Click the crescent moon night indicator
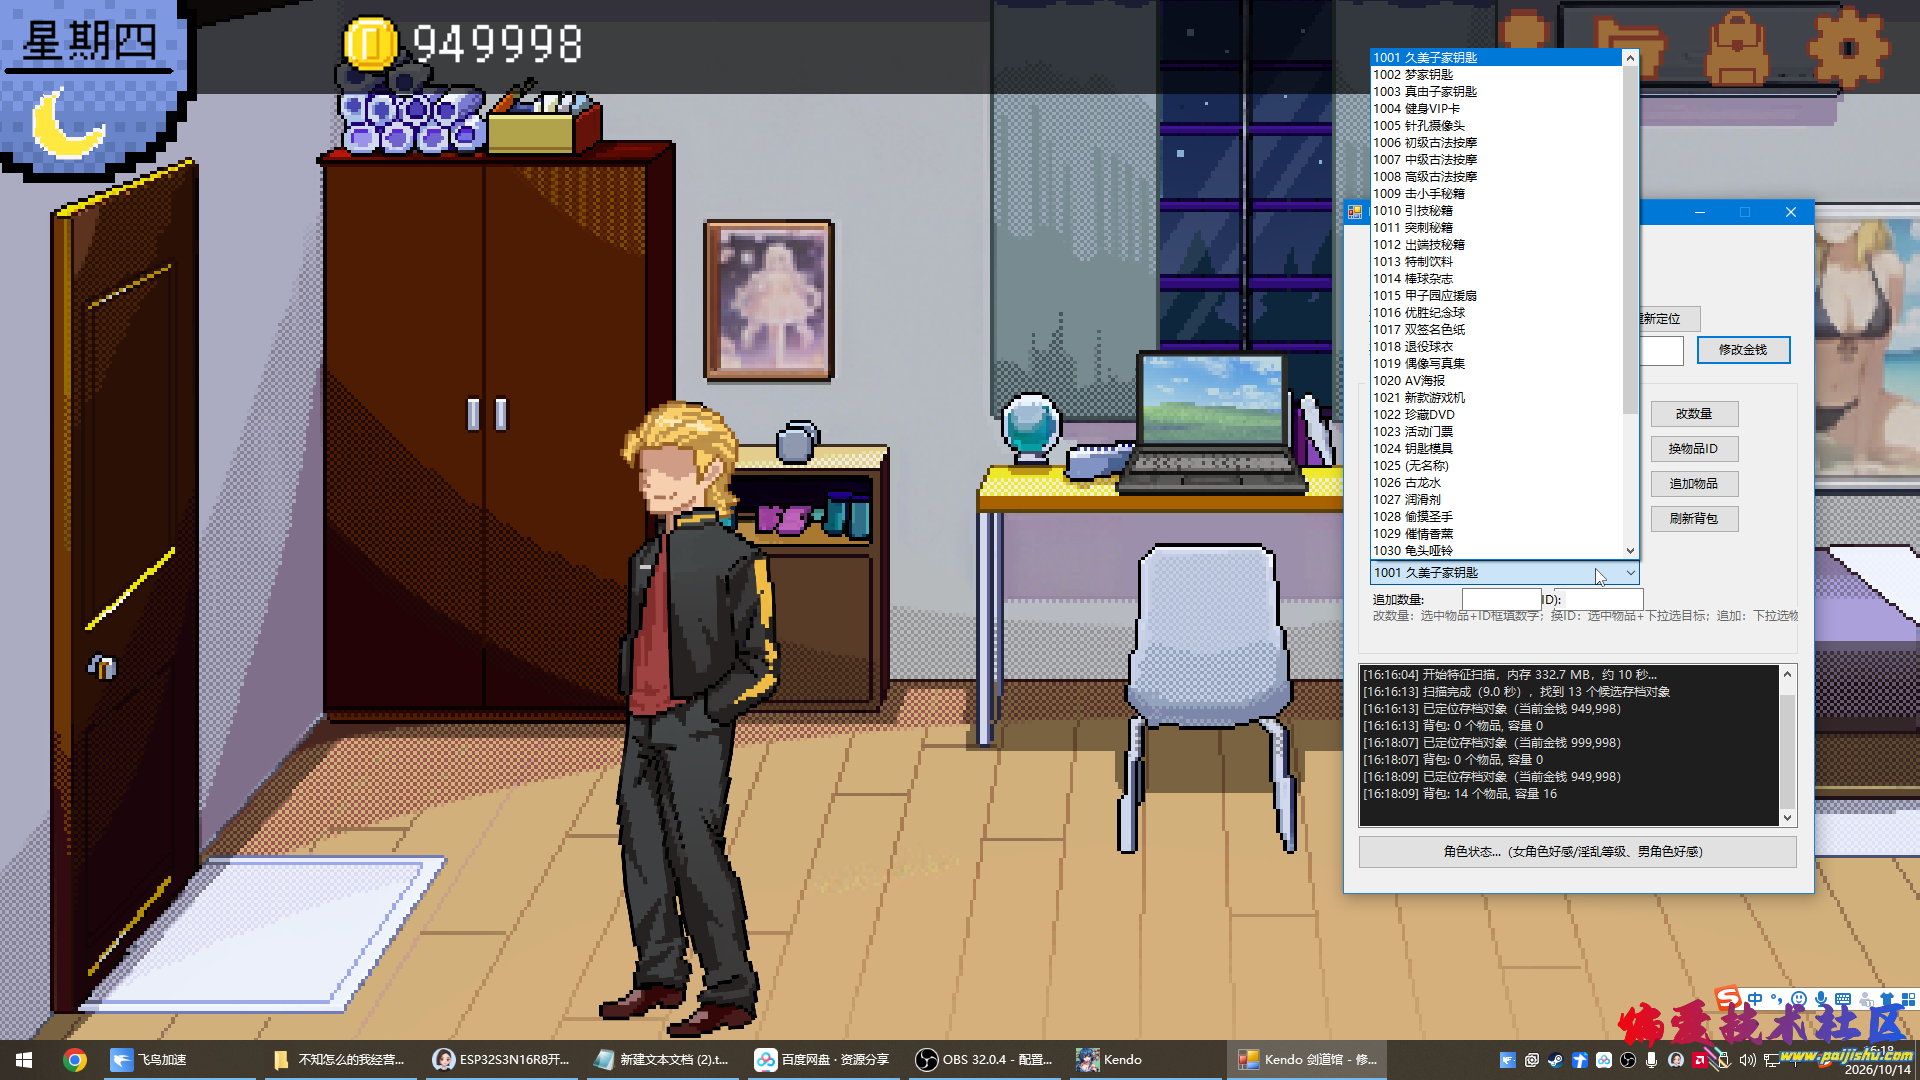 (x=67, y=123)
